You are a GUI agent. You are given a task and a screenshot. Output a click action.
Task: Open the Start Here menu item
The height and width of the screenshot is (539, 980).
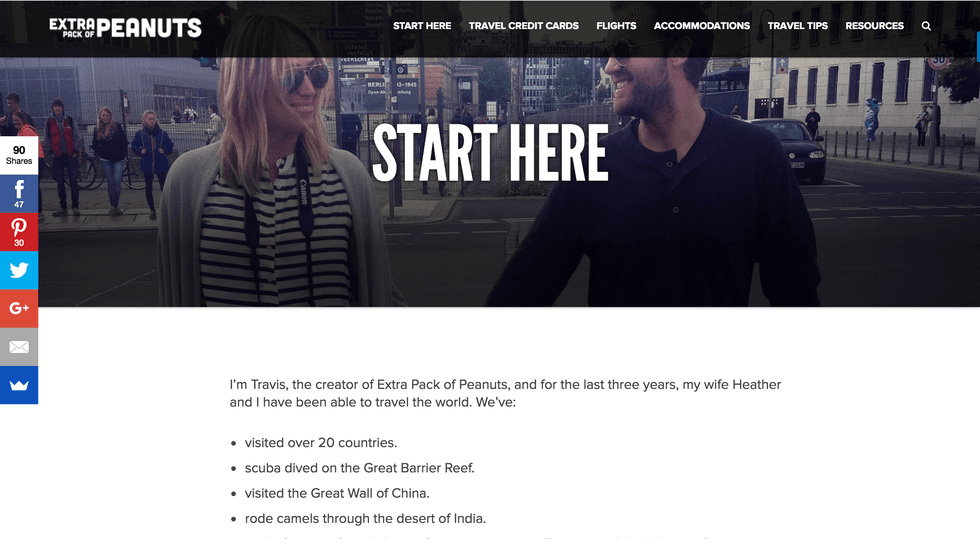coord(422,26)
